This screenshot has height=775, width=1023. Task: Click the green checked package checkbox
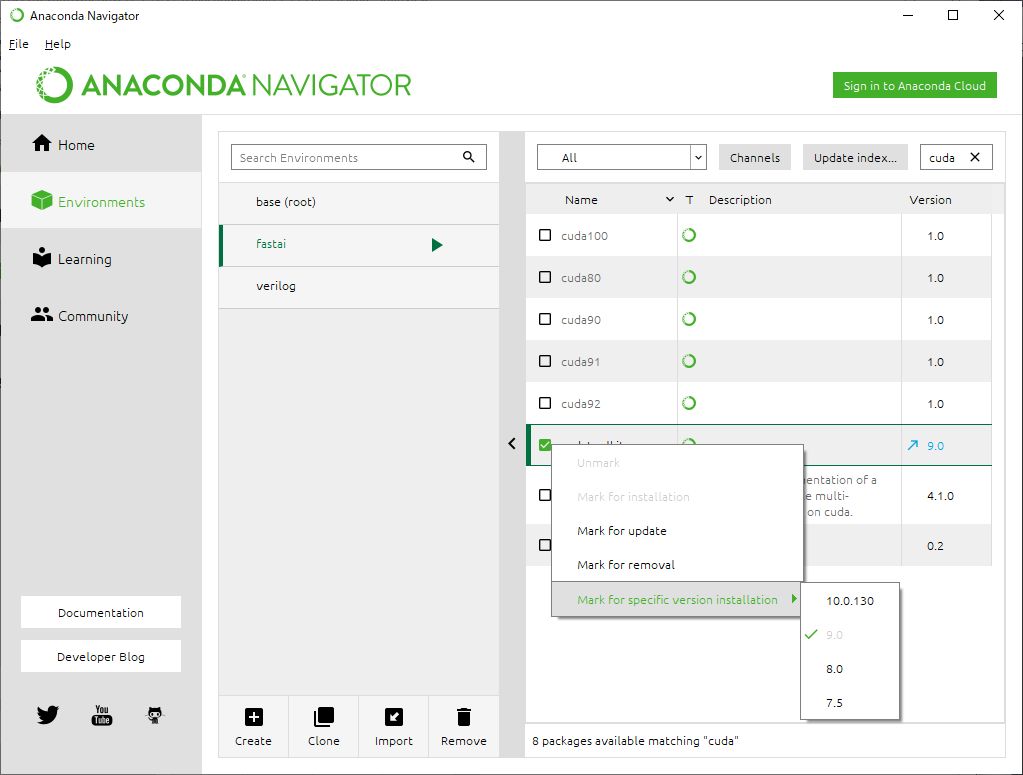(x=545, y=445)
